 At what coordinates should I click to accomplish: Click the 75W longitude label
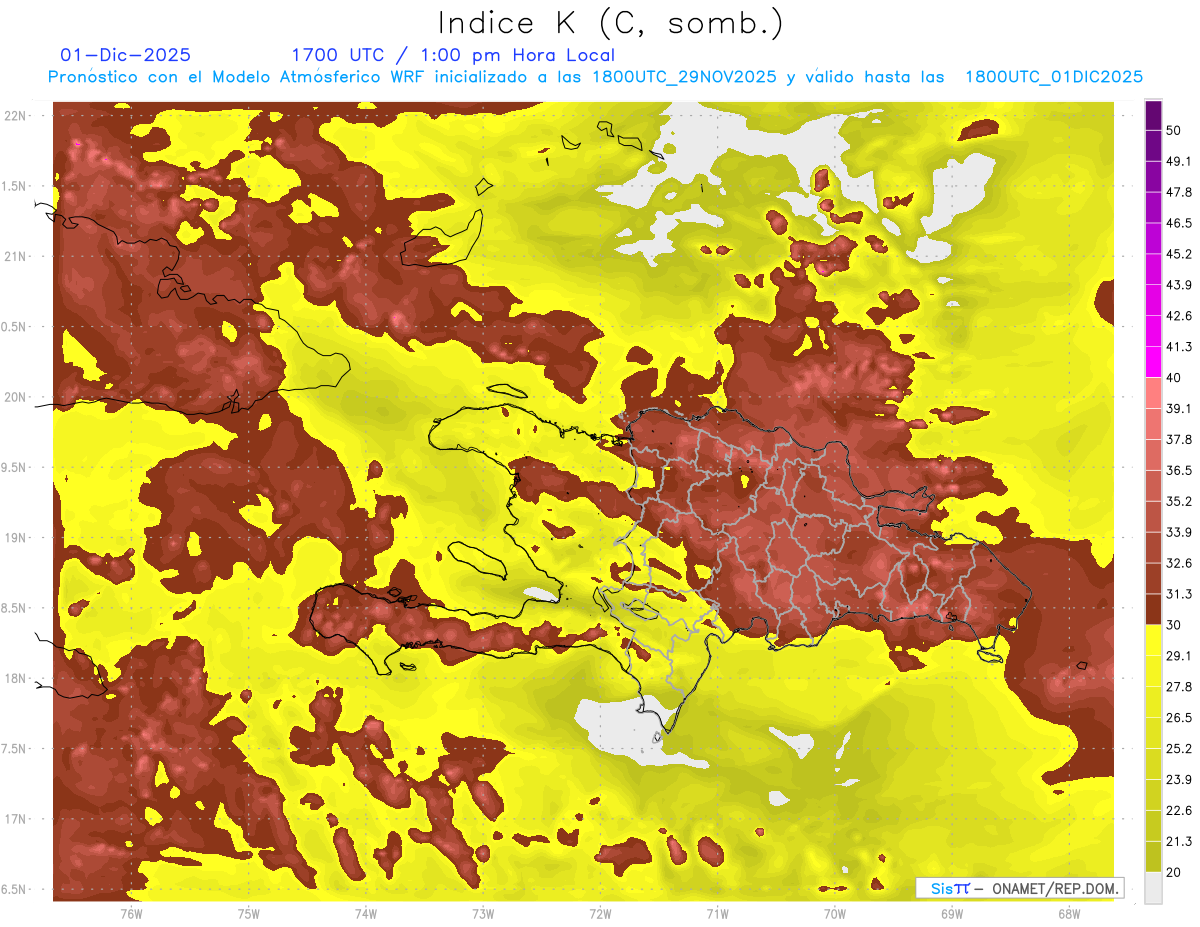pos(248,914)
